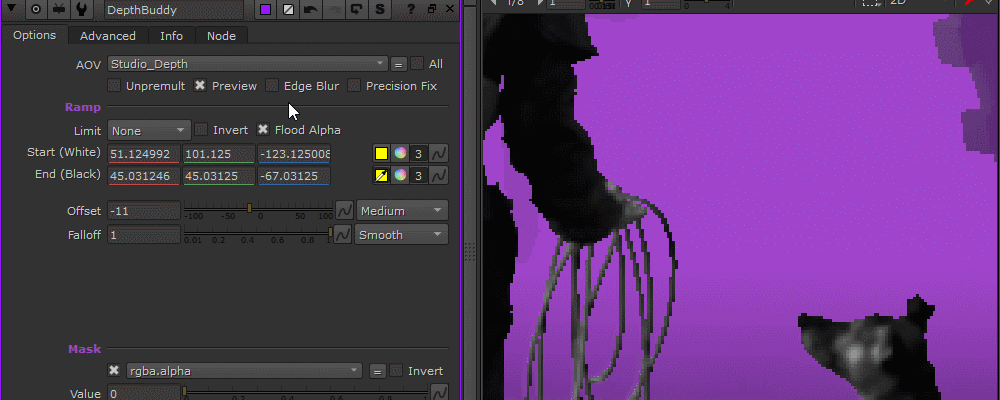The height and width of the screenshot is (400, 1000).
Task: Open the Smooth dropdown
Action: (x=401, y=235)
